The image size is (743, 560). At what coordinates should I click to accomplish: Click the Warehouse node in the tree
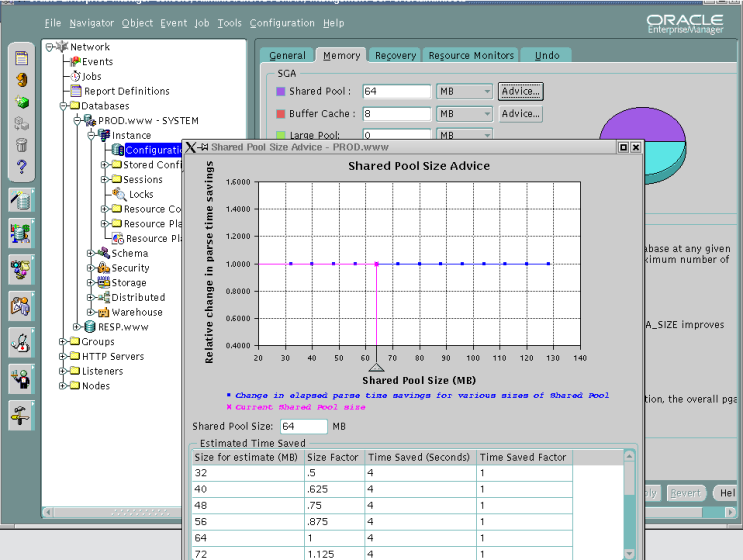tap(136, 312)
